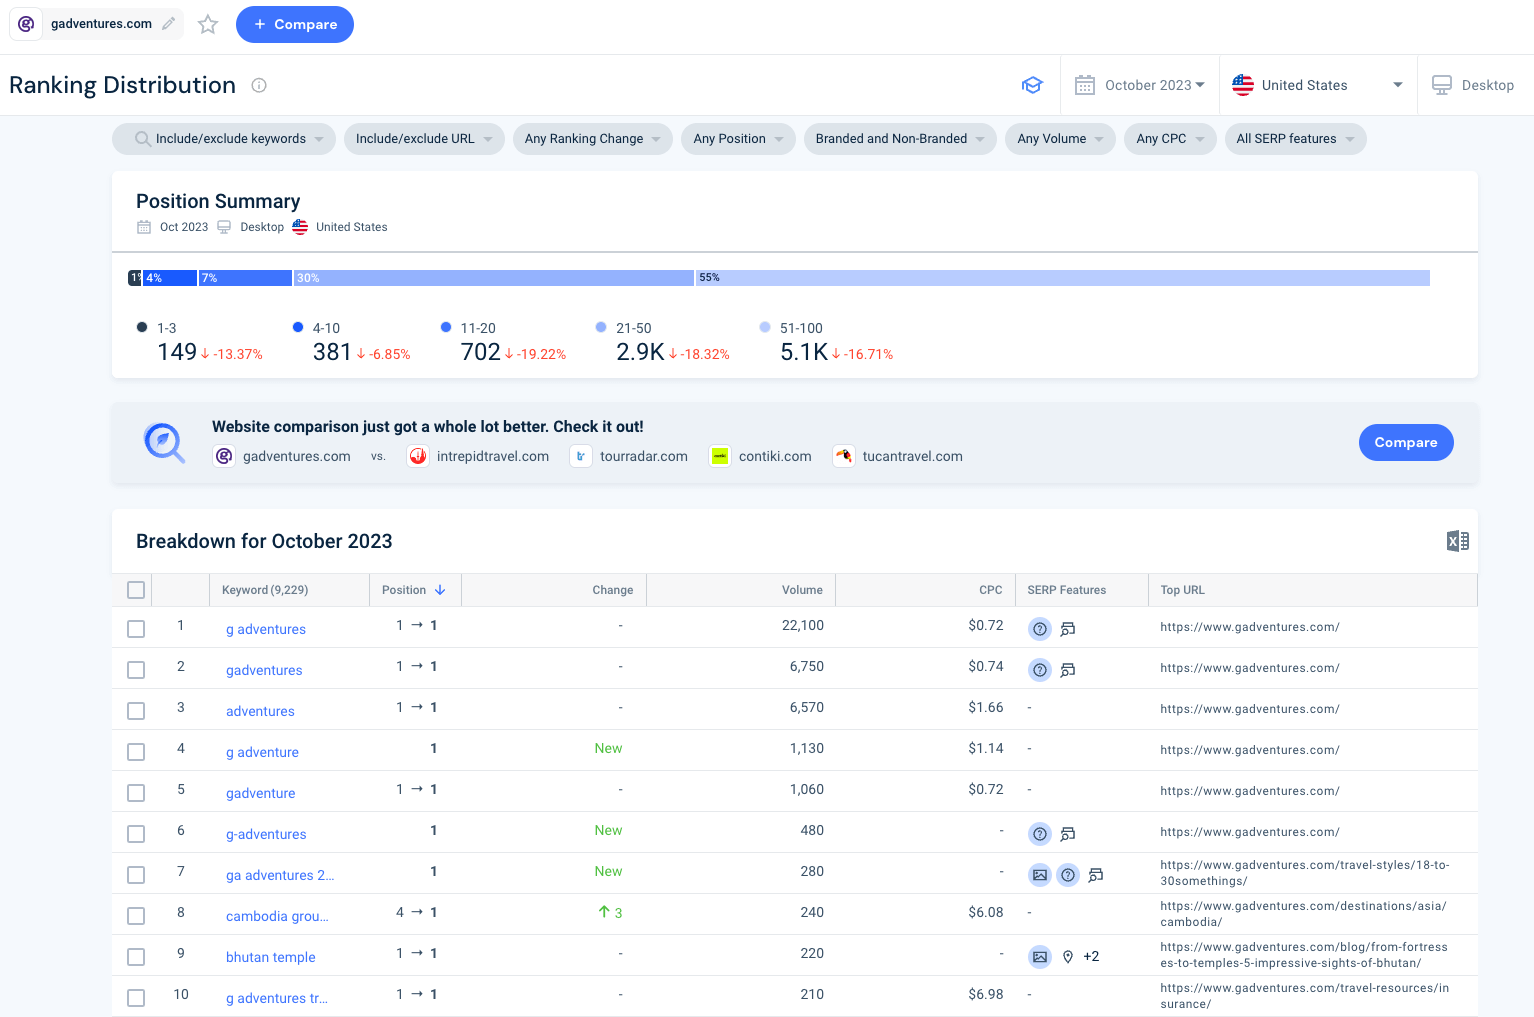Screen dimensions: 1534x1017
Task: Expand Any Volume filter
Action: pos(1061,139)
